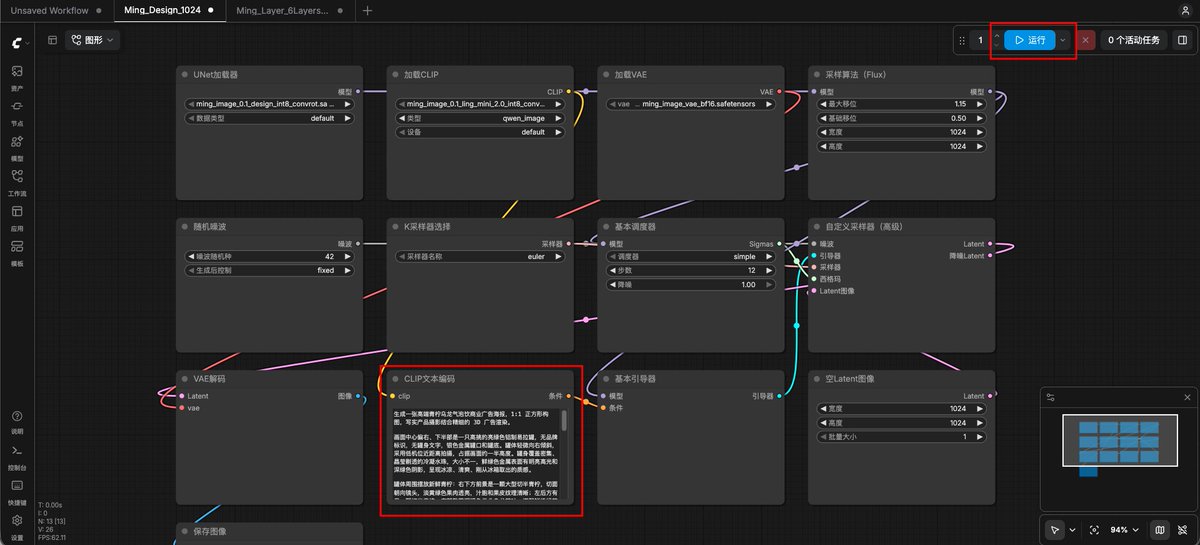Screen dimensions: 1200x545
Task: Click the 空Latent图像 node title
Action: [x=850, y=379]
